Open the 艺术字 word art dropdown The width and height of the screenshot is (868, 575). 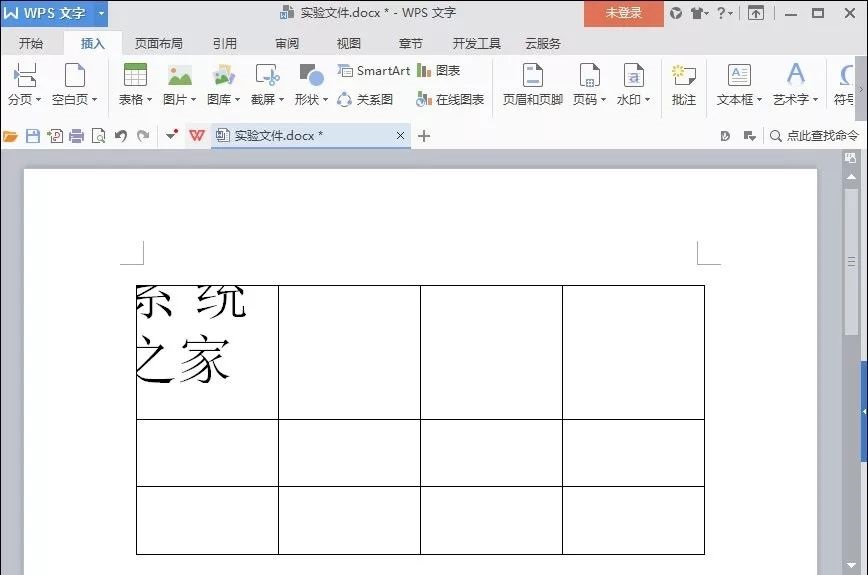(x=815, y=100)
